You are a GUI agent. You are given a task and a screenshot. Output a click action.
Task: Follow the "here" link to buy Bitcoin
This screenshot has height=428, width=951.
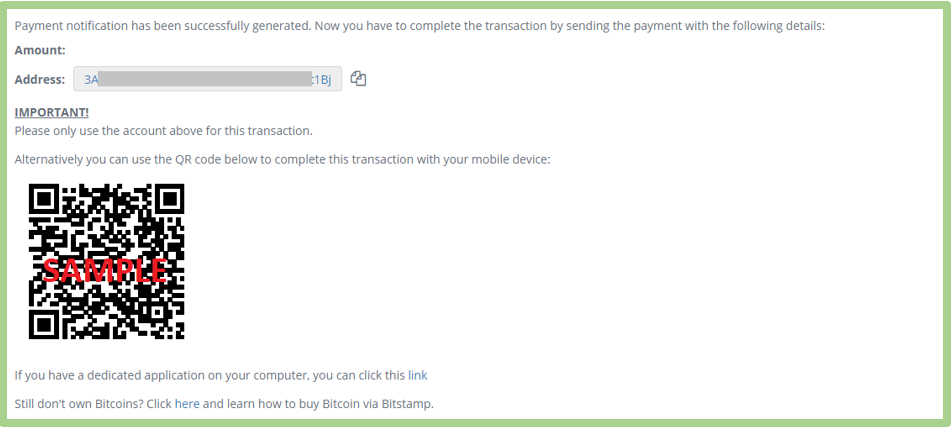tap(187, 404)
